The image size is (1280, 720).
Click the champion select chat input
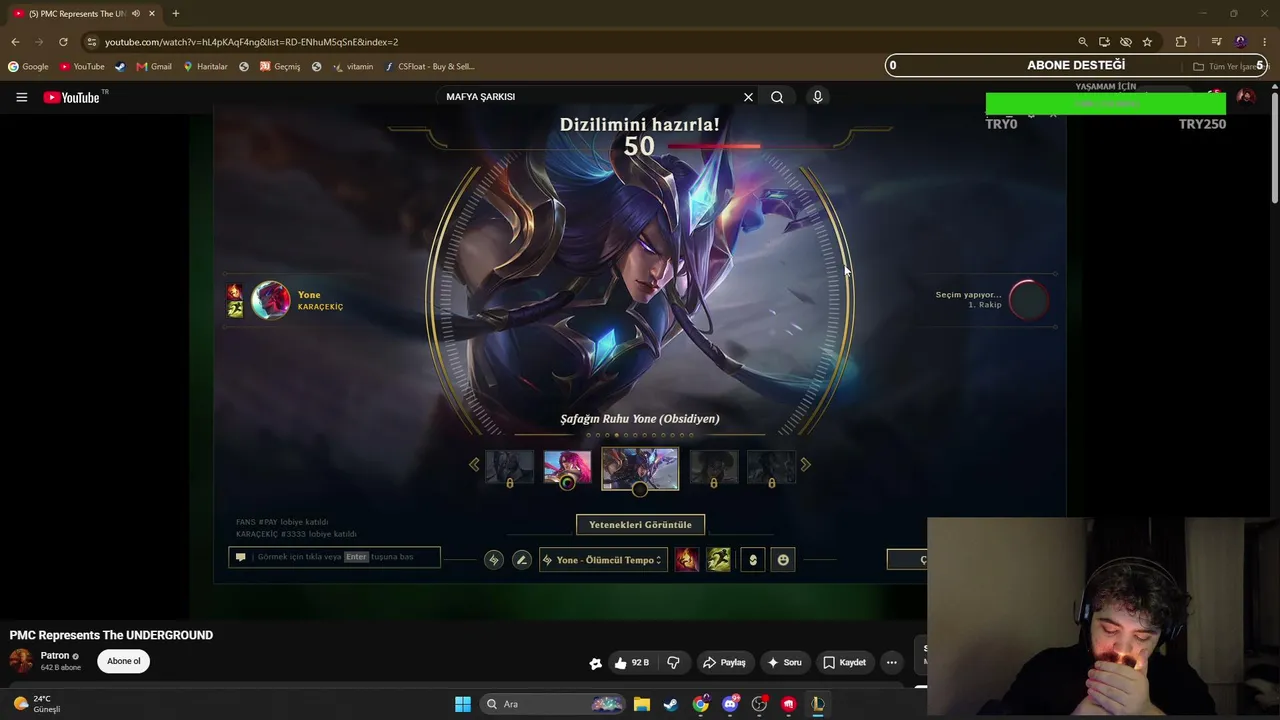click(x=334, y=557)
